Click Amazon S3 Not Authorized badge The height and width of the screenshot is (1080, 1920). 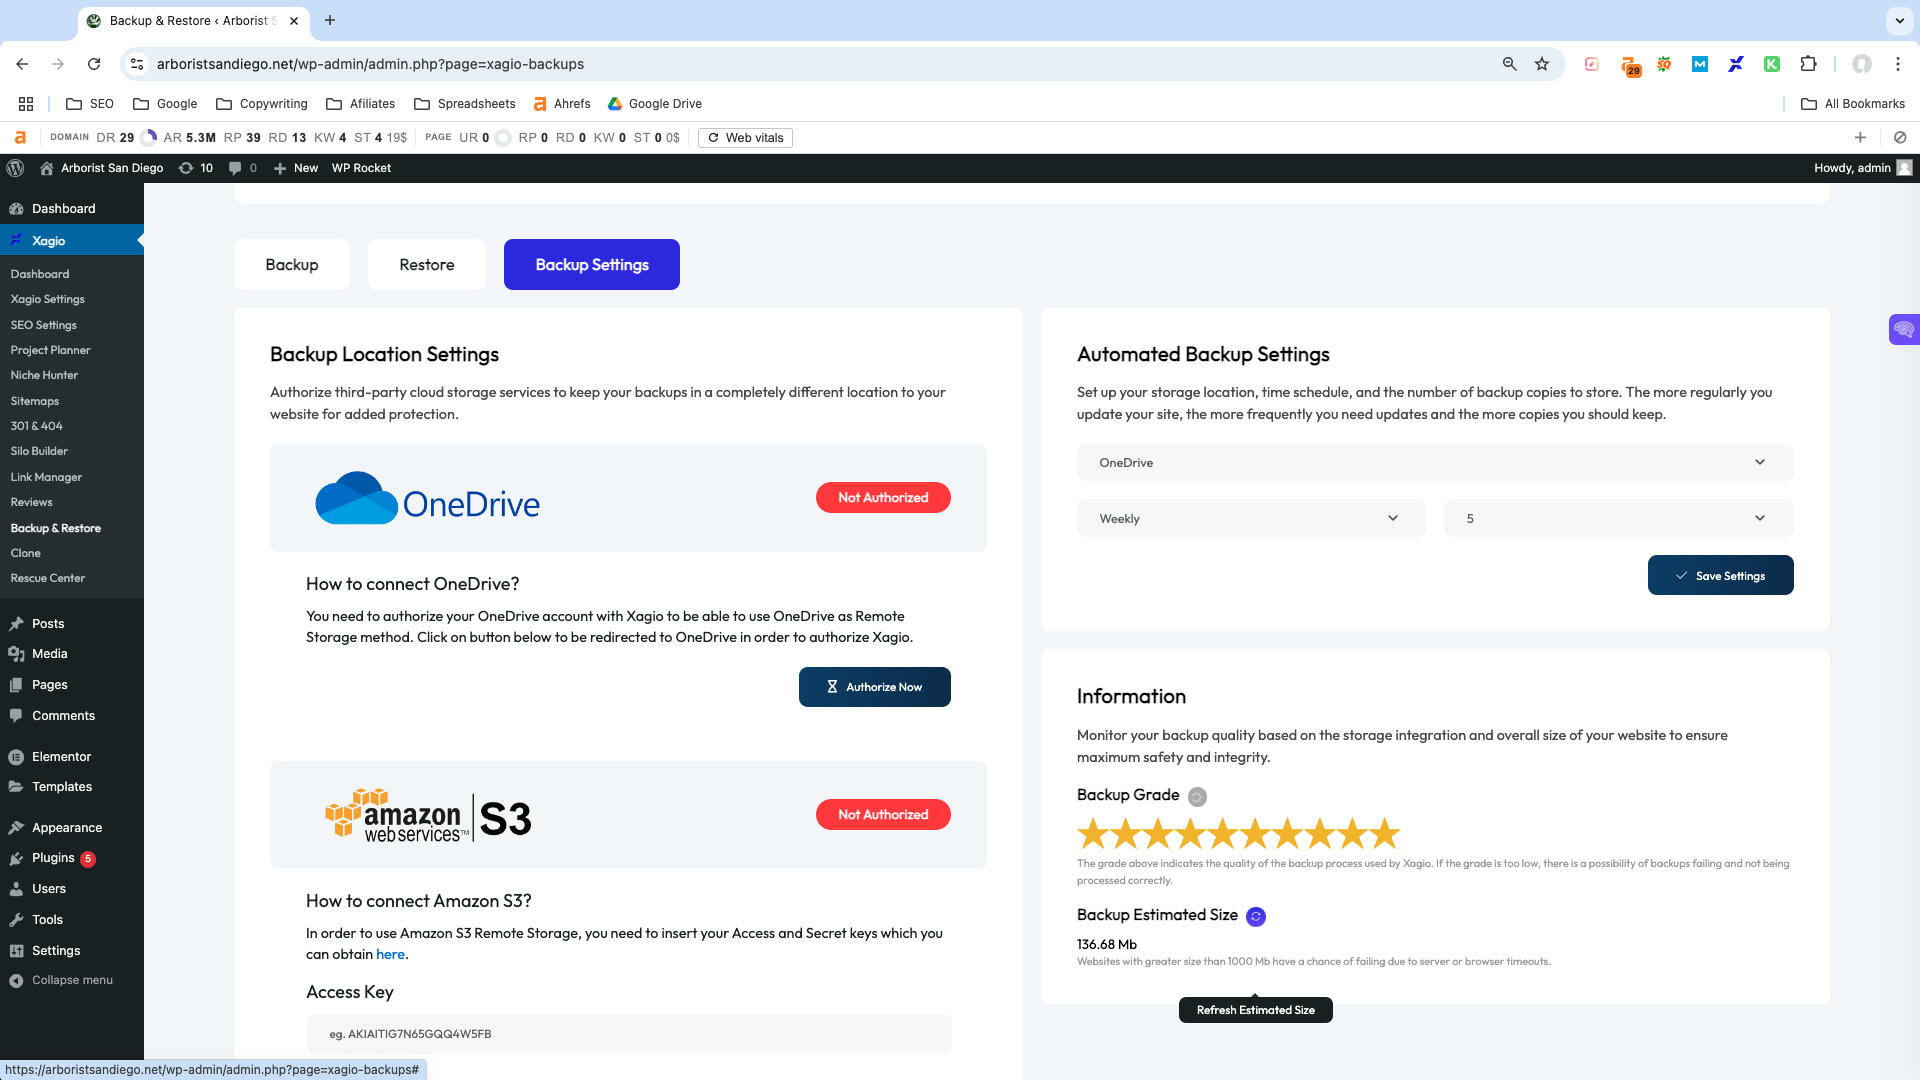click(883, 815)
